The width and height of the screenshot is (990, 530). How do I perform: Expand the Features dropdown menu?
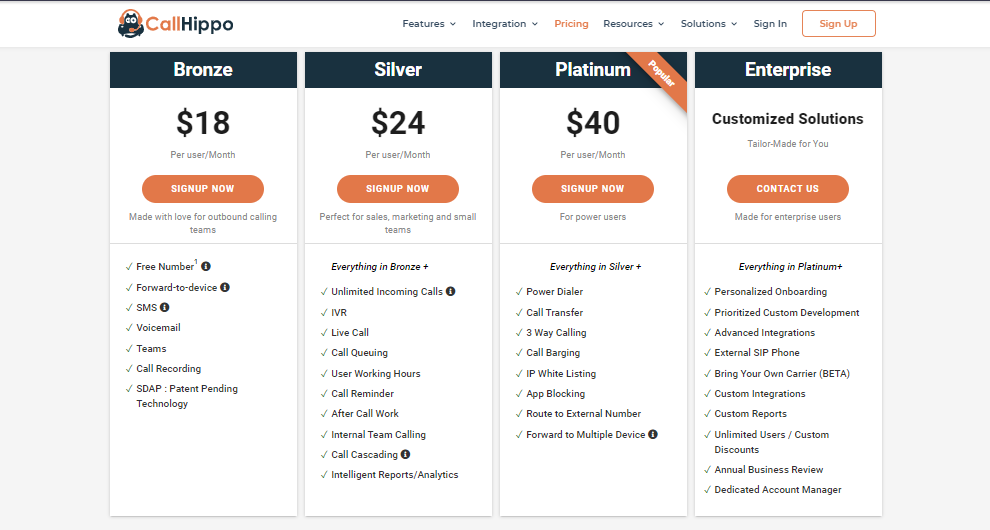tap(429, 23)
